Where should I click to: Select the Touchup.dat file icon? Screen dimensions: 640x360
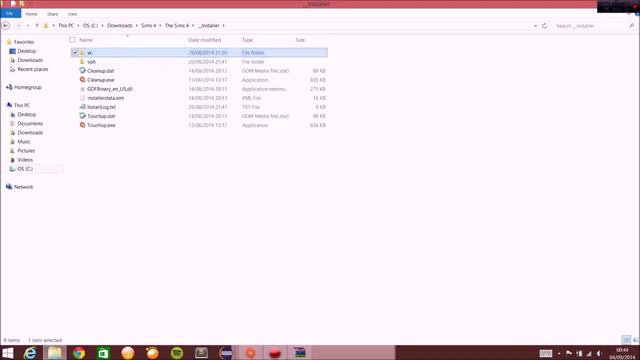tap(82, 116)
